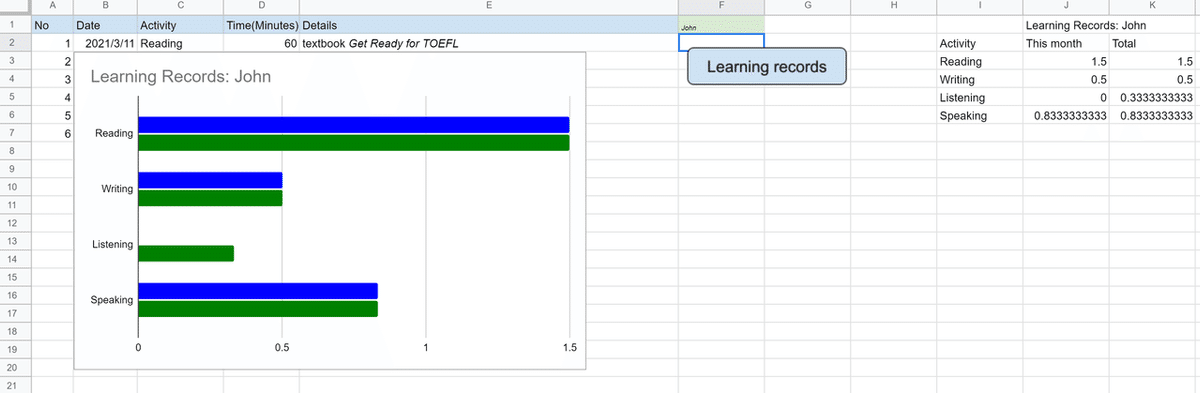
Task: Click the 'Writing' cell in column I
Action: point(980,79)
